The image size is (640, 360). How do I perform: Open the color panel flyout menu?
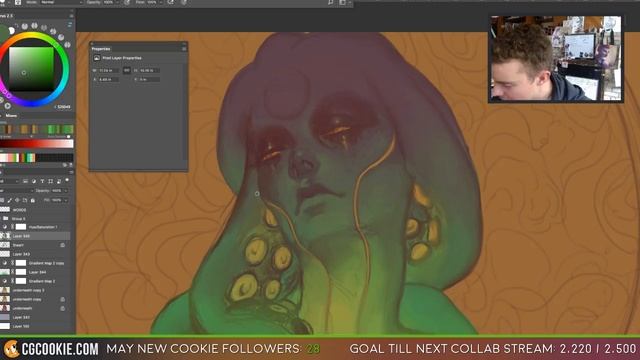[71, 16]
